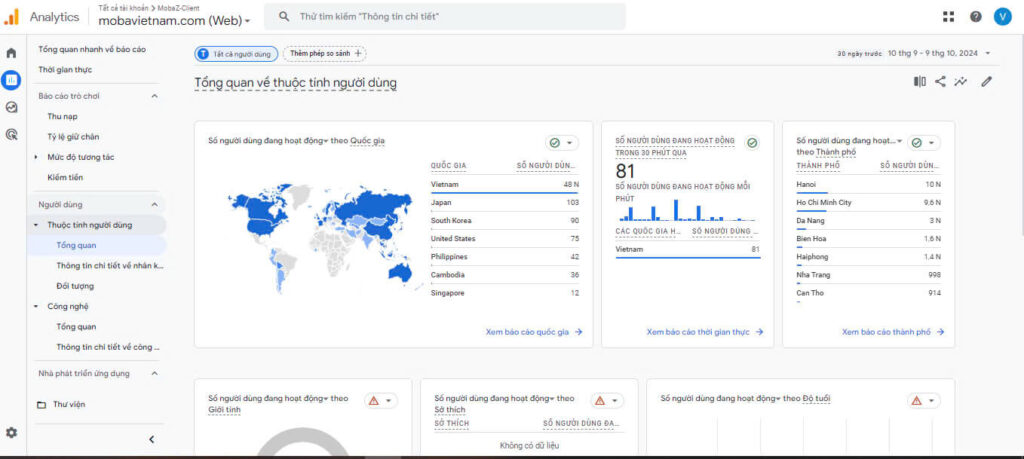Open the Insights sparkline icon
The image size is (1024, 459).
(961, 82)
